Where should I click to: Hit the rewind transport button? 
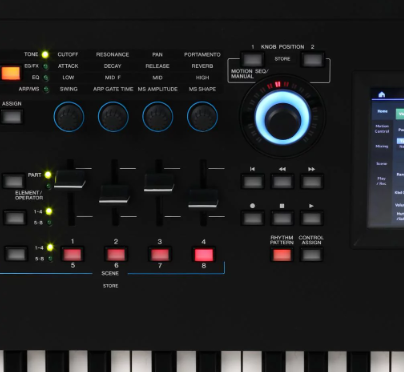click(x=282, y=182)
